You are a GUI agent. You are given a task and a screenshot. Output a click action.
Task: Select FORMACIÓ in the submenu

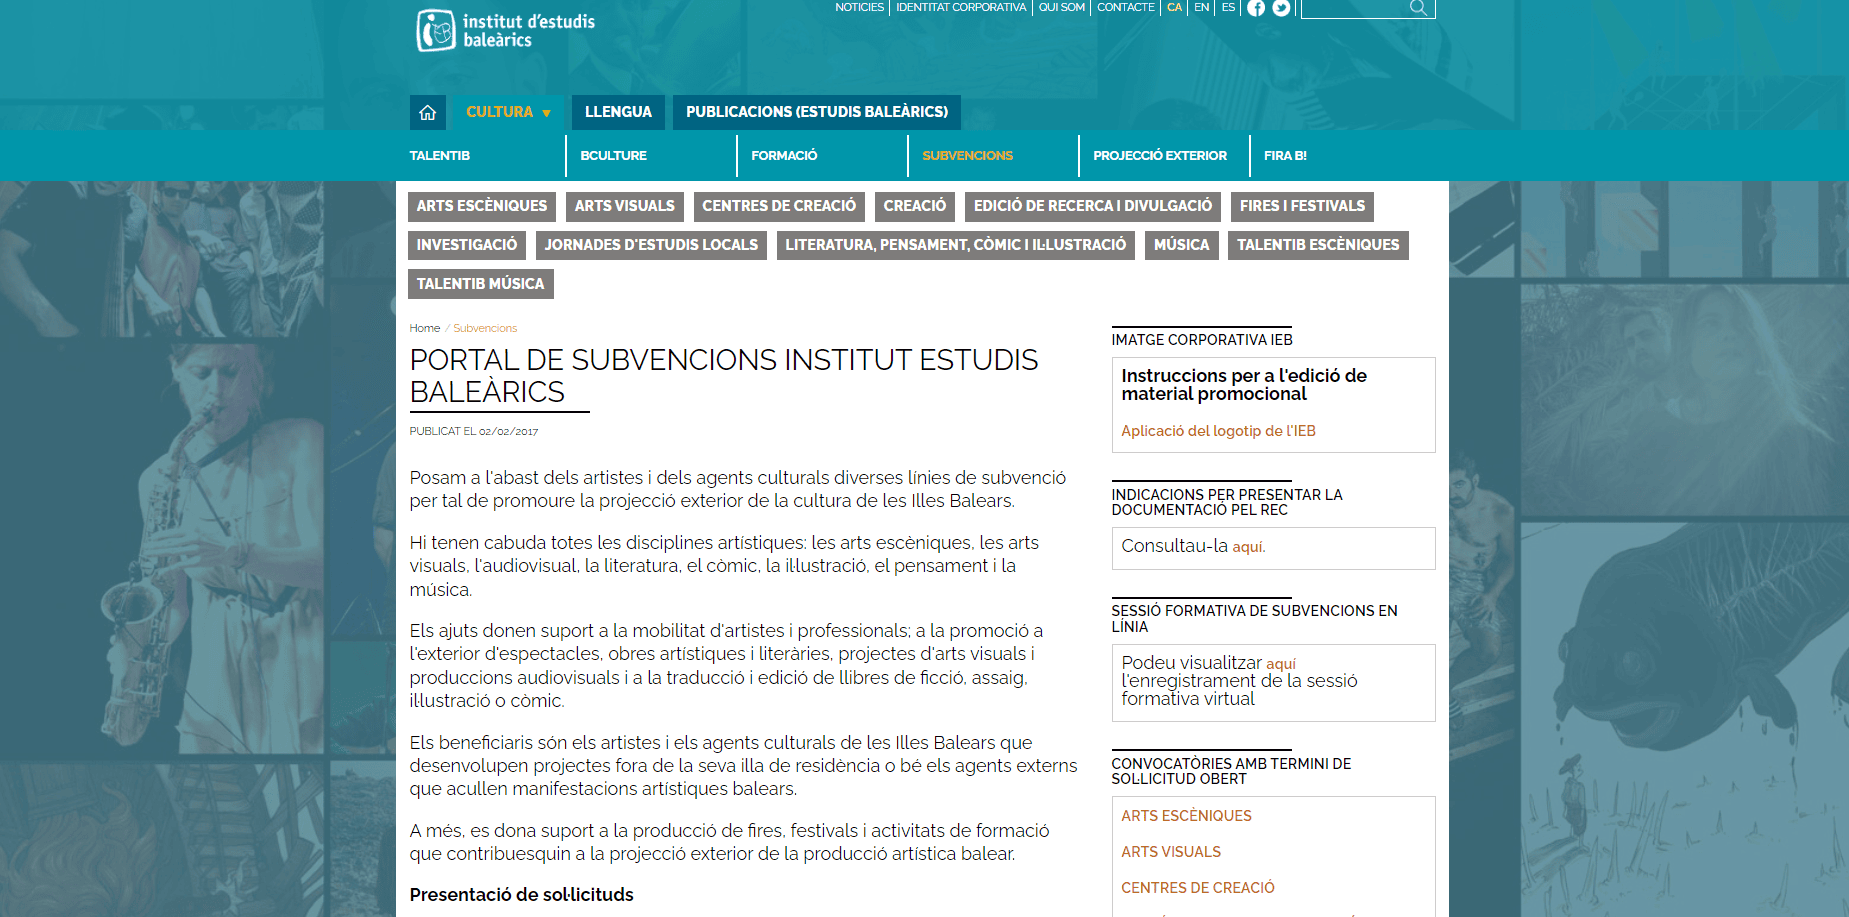(784, 156)
